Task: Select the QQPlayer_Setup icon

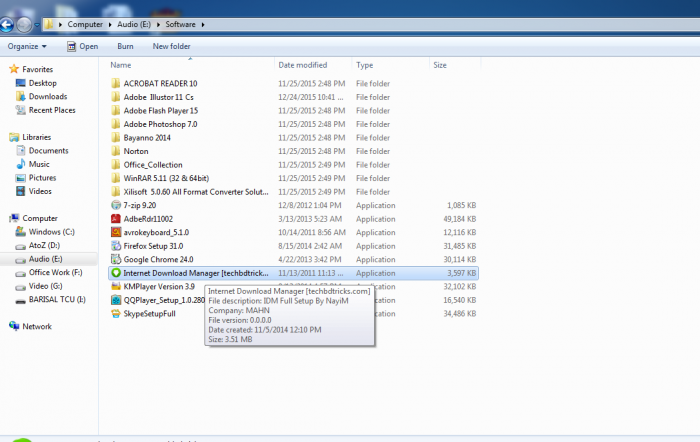Action: (116, 300)
